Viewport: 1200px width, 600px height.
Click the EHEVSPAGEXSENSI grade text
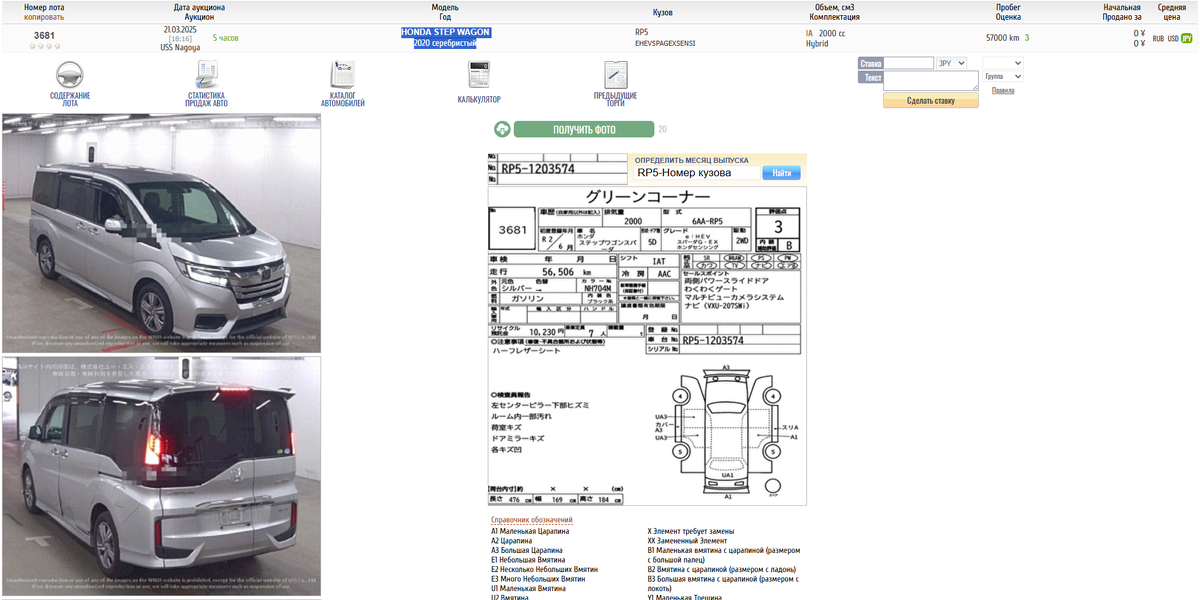coord(665,43)
